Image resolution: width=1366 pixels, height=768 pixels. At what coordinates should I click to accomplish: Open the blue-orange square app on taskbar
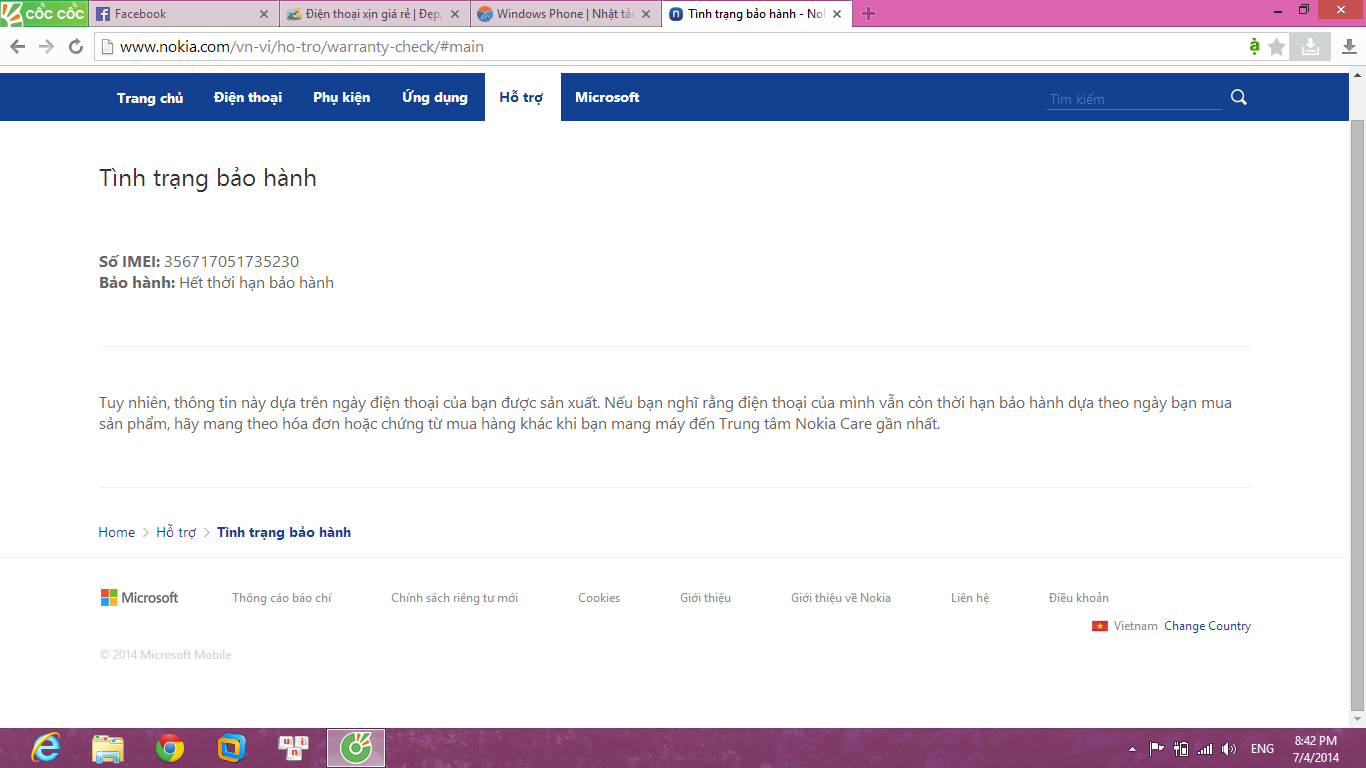232,748
